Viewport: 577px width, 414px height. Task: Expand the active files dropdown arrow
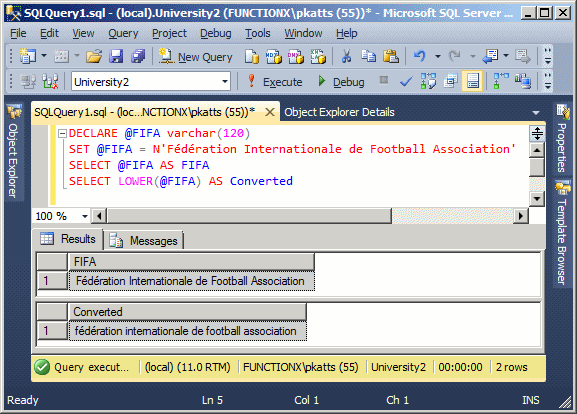pyautogui.click(x=536, y=112)
